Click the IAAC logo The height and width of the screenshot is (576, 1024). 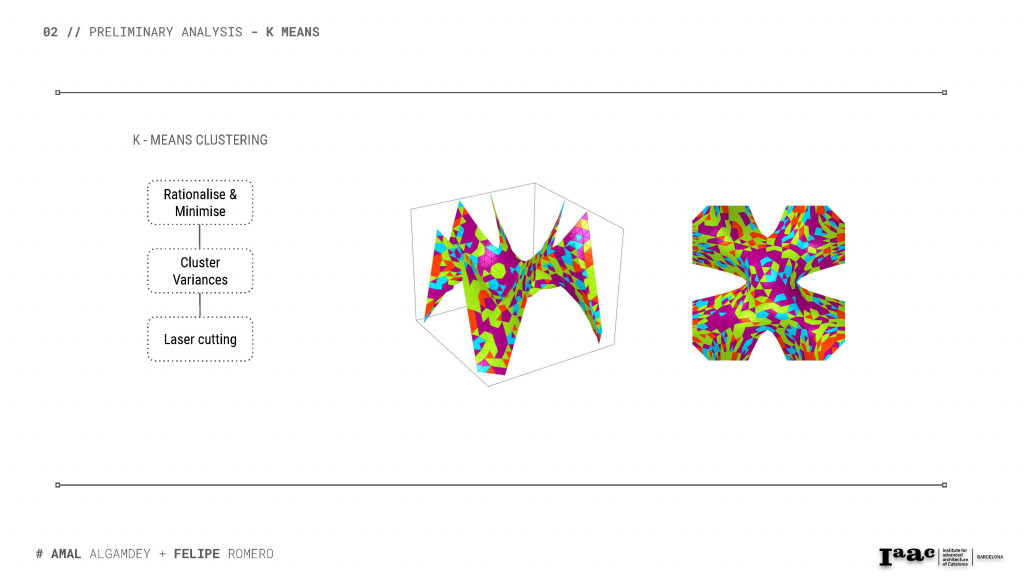pyautogui.click(x=907, y=557)
